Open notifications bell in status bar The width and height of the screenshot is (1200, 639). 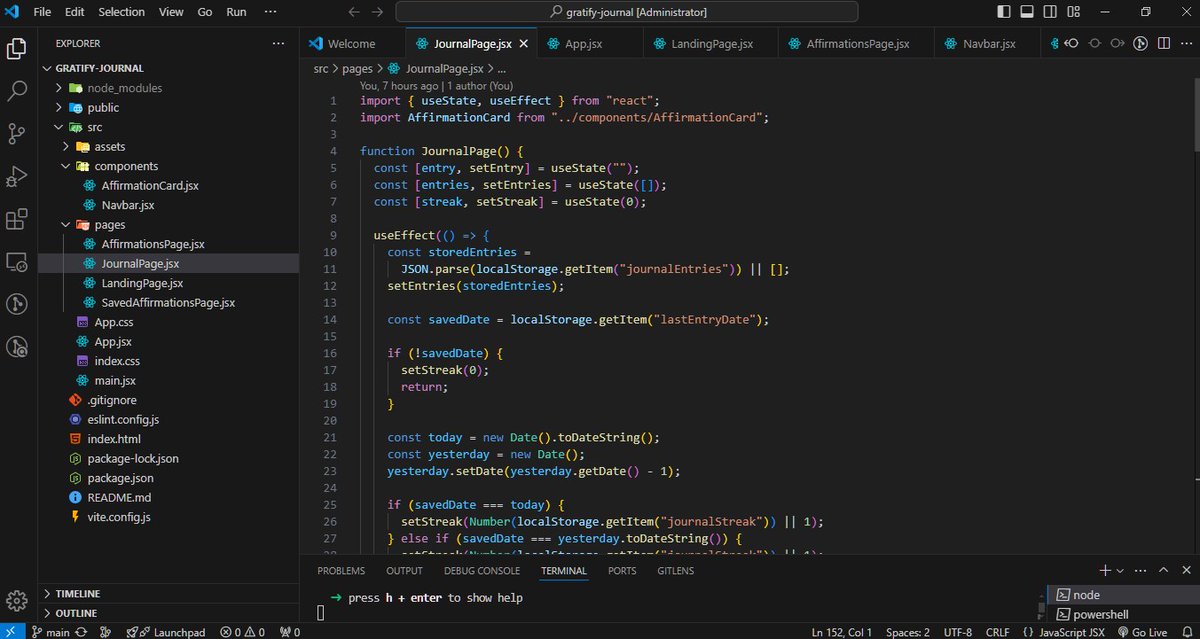coord(1185,632)
